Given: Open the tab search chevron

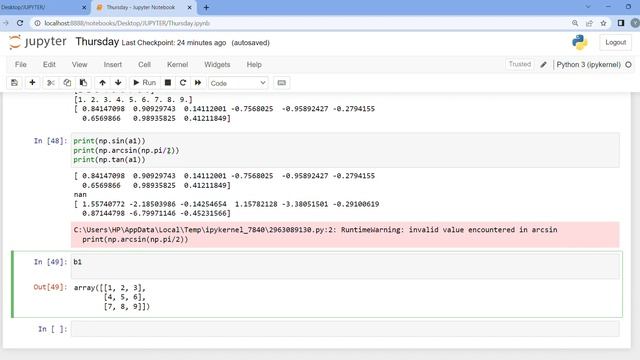Looking at the screenshot, I should tap(588, 7).
